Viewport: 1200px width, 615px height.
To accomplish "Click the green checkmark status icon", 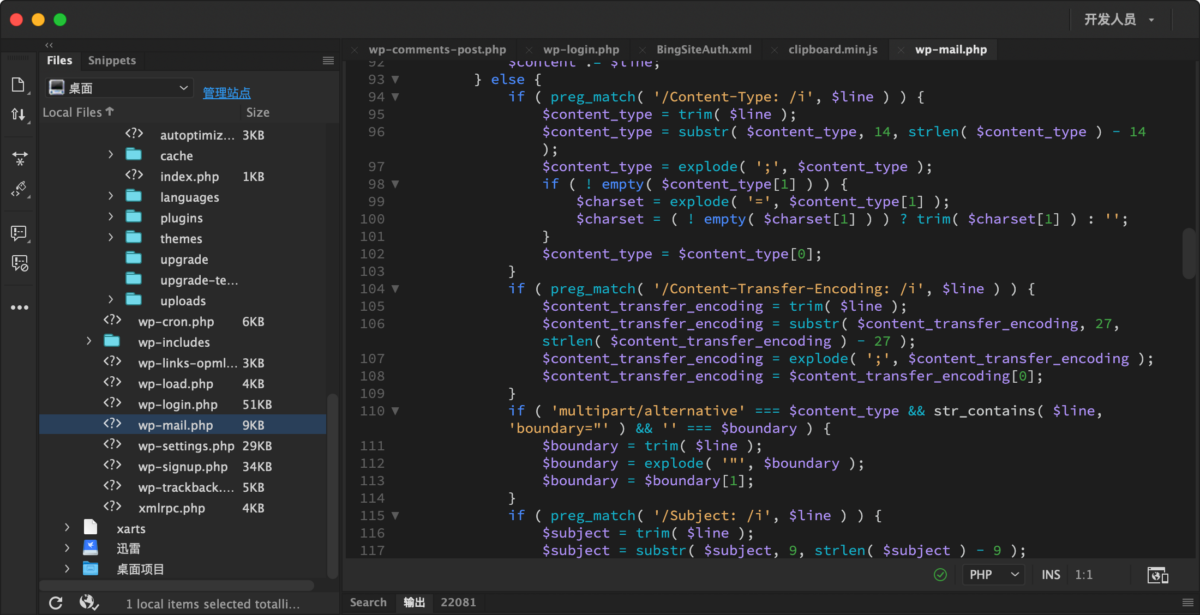I will pos(940,575).
